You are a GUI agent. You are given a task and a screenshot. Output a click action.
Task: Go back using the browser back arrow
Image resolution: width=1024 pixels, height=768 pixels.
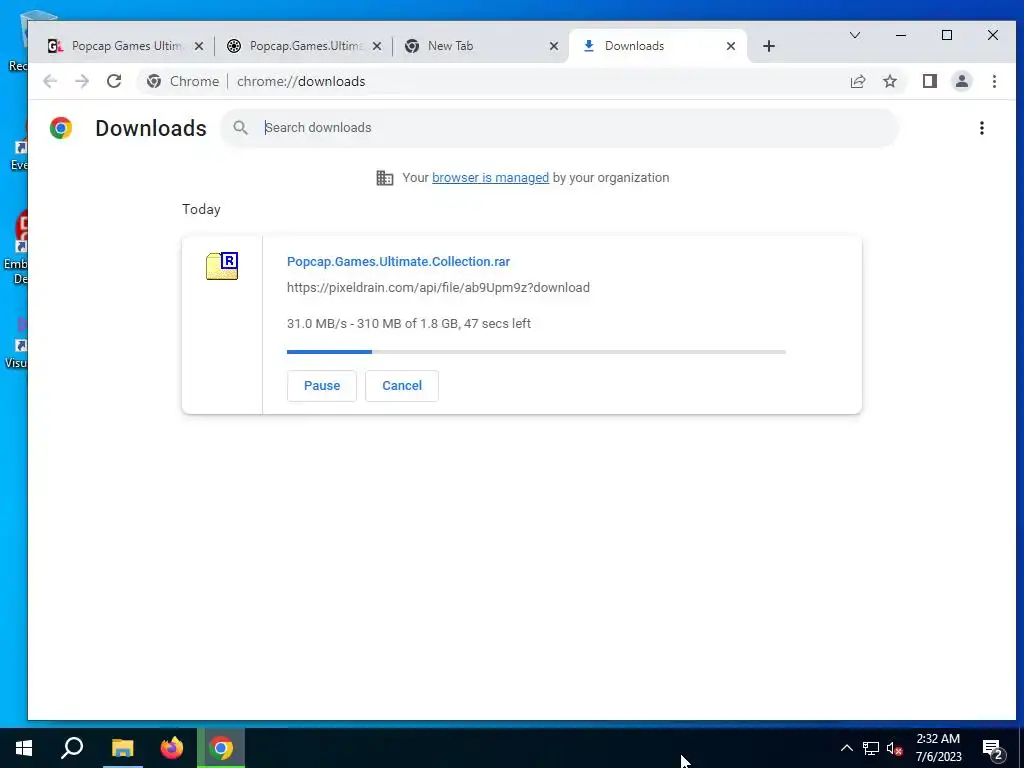tap(50, 81)
